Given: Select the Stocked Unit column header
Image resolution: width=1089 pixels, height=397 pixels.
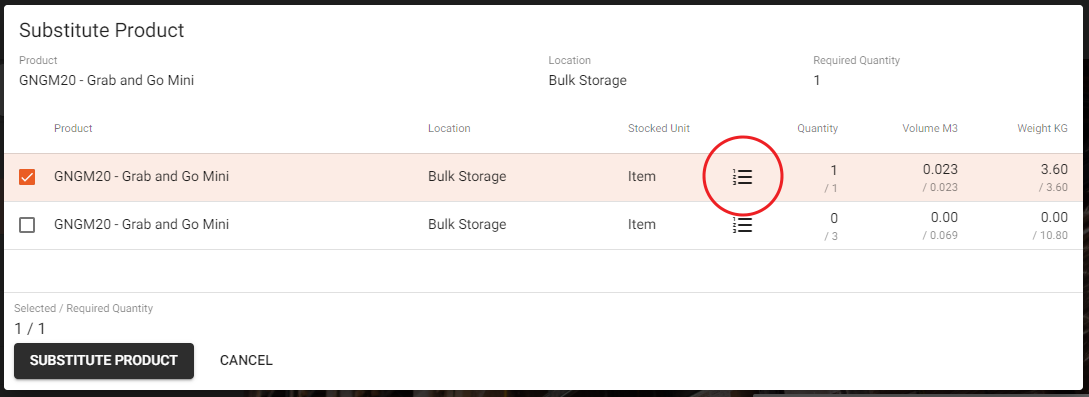Looking at the screenshot, I should point(658,128).
